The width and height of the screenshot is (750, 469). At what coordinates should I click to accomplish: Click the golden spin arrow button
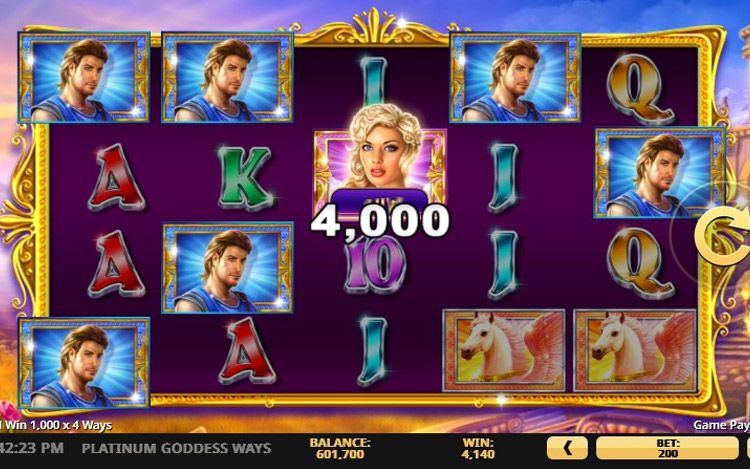point(722,235)
